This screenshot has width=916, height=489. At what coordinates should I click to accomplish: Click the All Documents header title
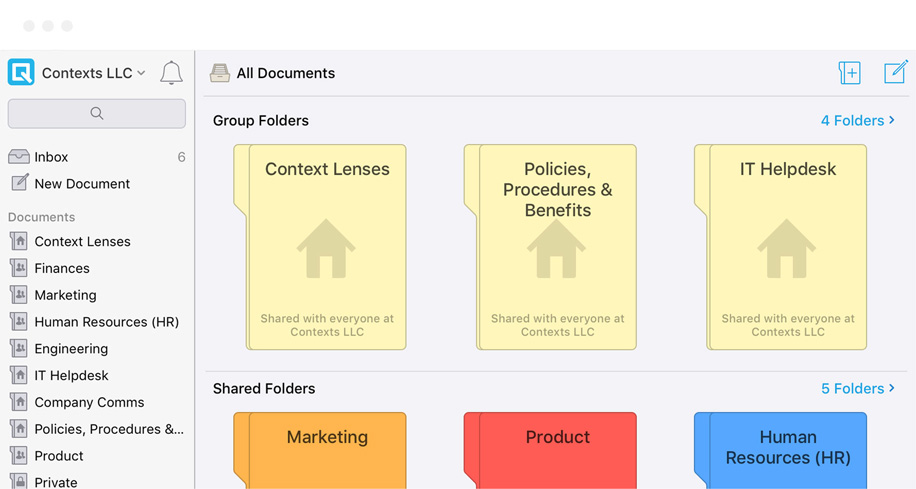point(286,73)
